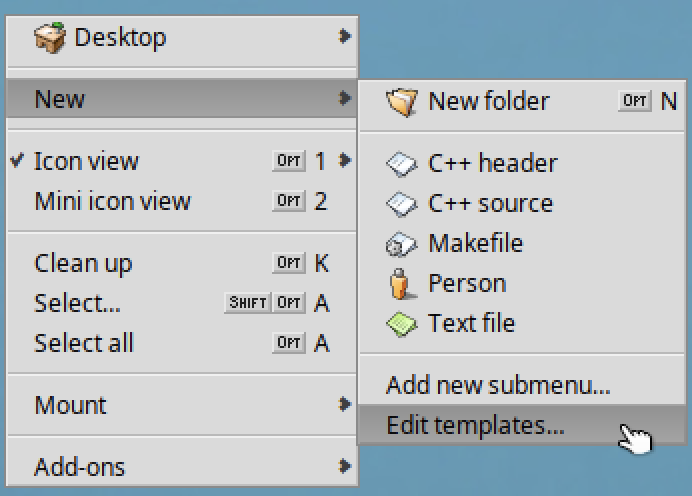Click Add new submenu... entry
Image resolution: width=692 pixels, height=496 pixels.
(522, 385)
